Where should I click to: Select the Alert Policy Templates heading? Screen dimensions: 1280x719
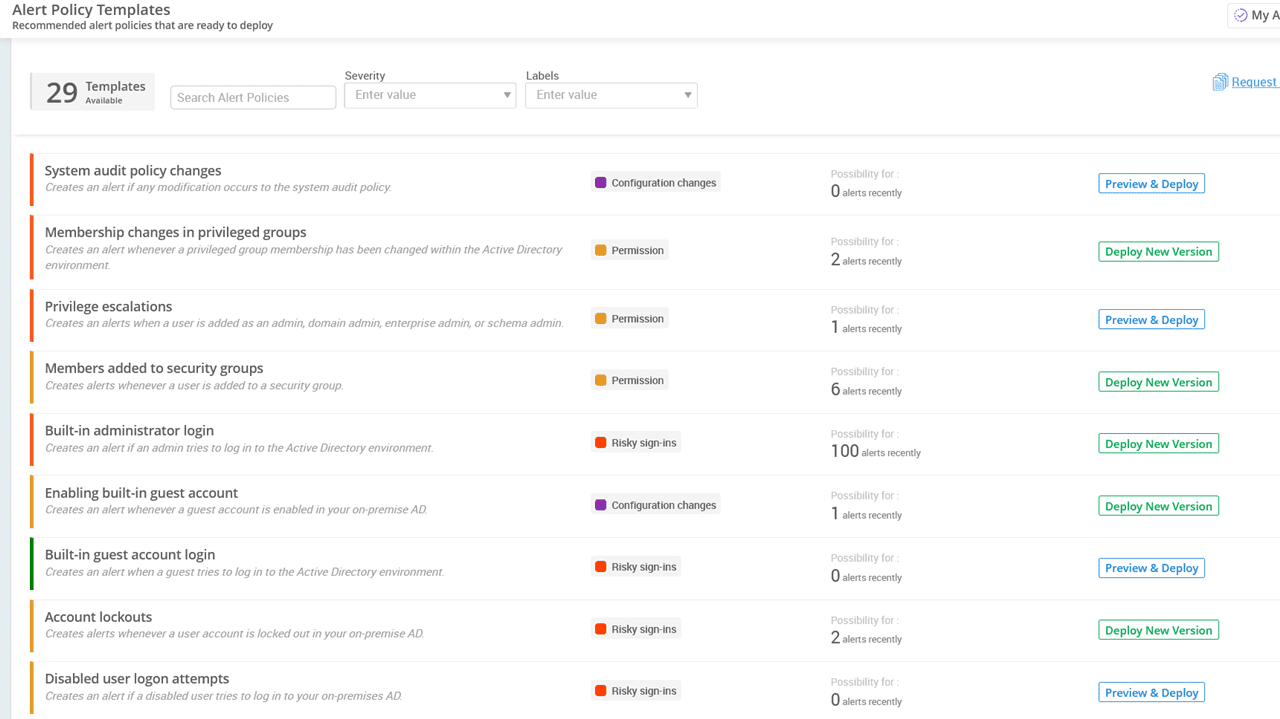(91, 9)
